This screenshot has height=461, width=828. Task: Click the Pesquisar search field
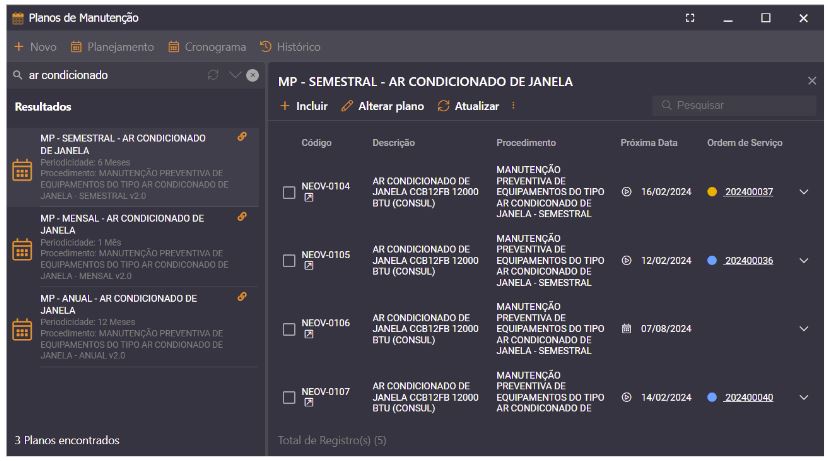pyautogui.click(x=734, y=106)
